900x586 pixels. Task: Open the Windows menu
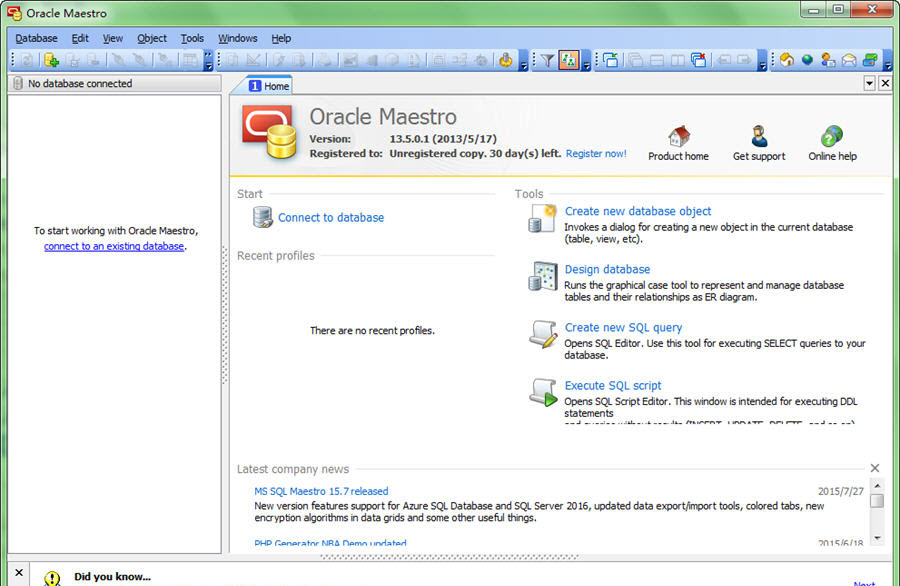pyautogui.click(x=237, y=38)
